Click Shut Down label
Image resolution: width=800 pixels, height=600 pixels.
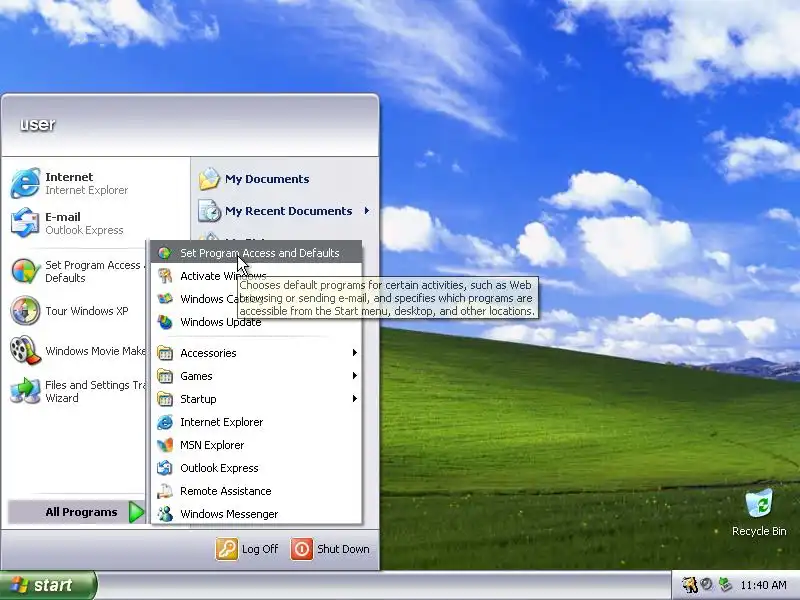click(343, 549)
